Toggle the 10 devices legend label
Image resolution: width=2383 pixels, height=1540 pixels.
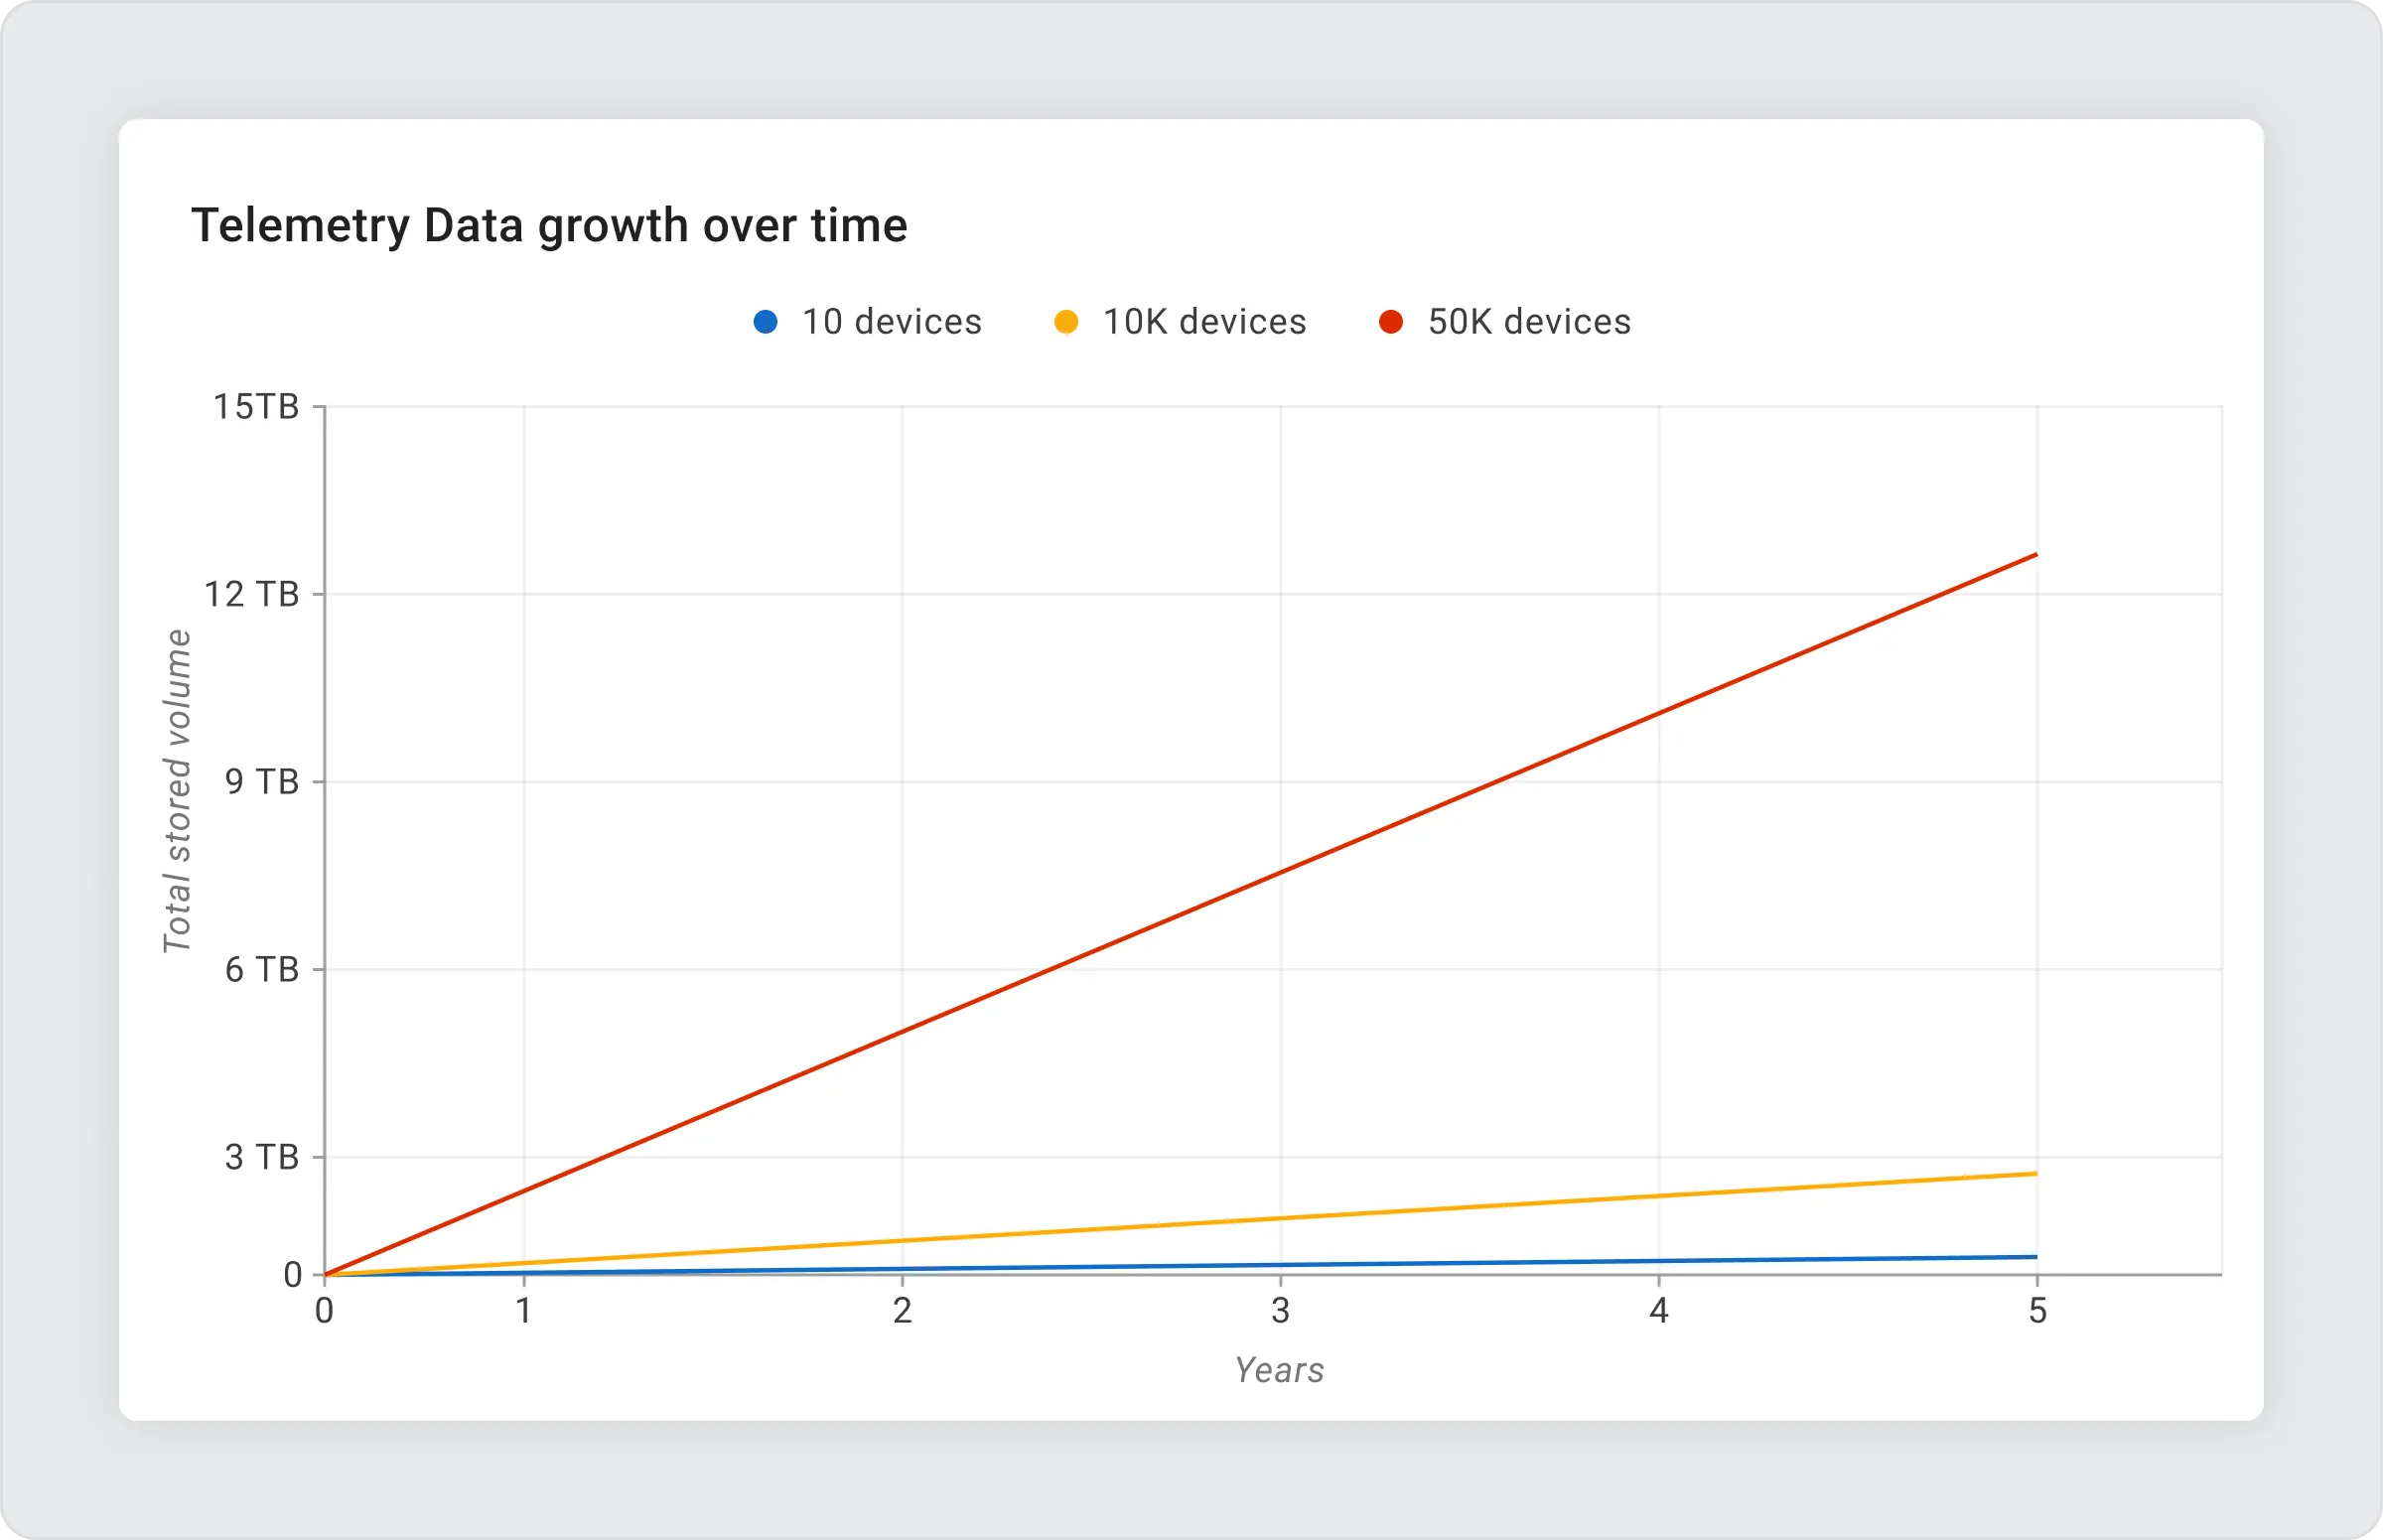891,322
